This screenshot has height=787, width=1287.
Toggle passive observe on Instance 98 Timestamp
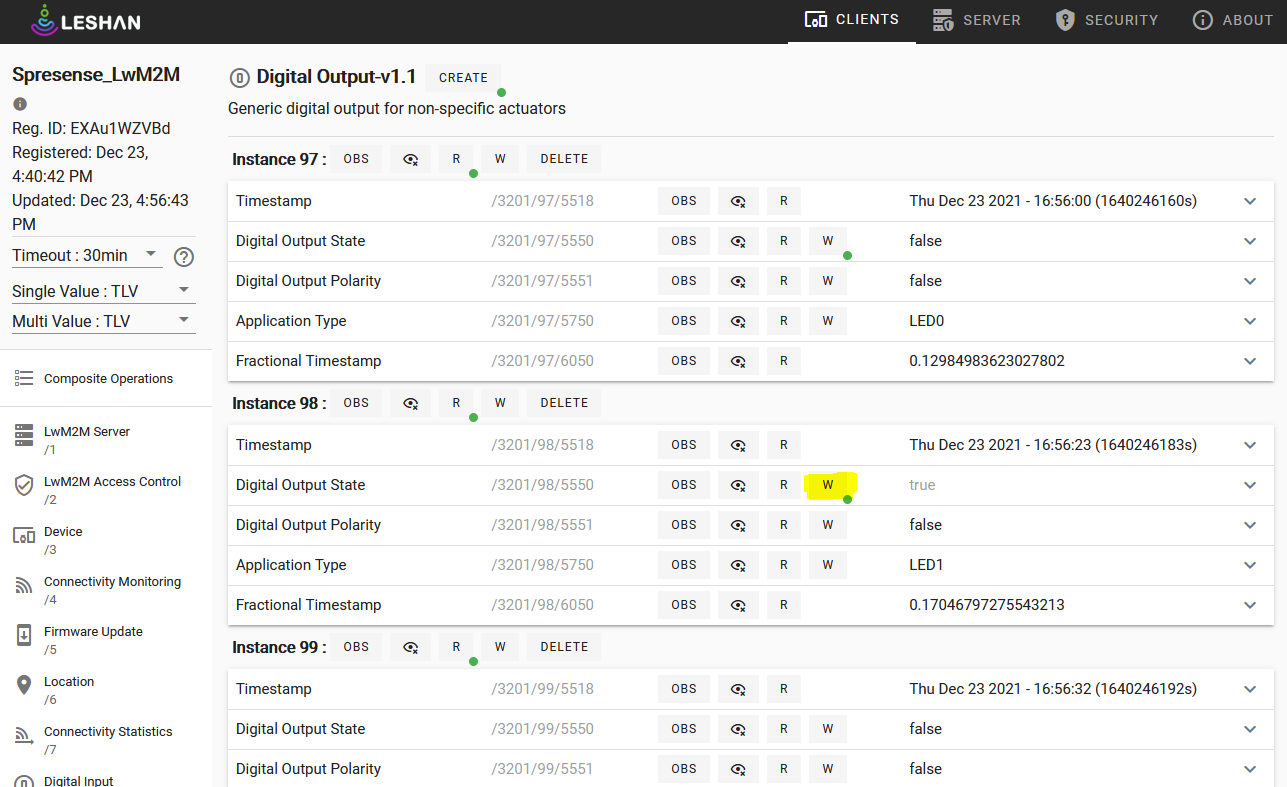pos(738,445)
